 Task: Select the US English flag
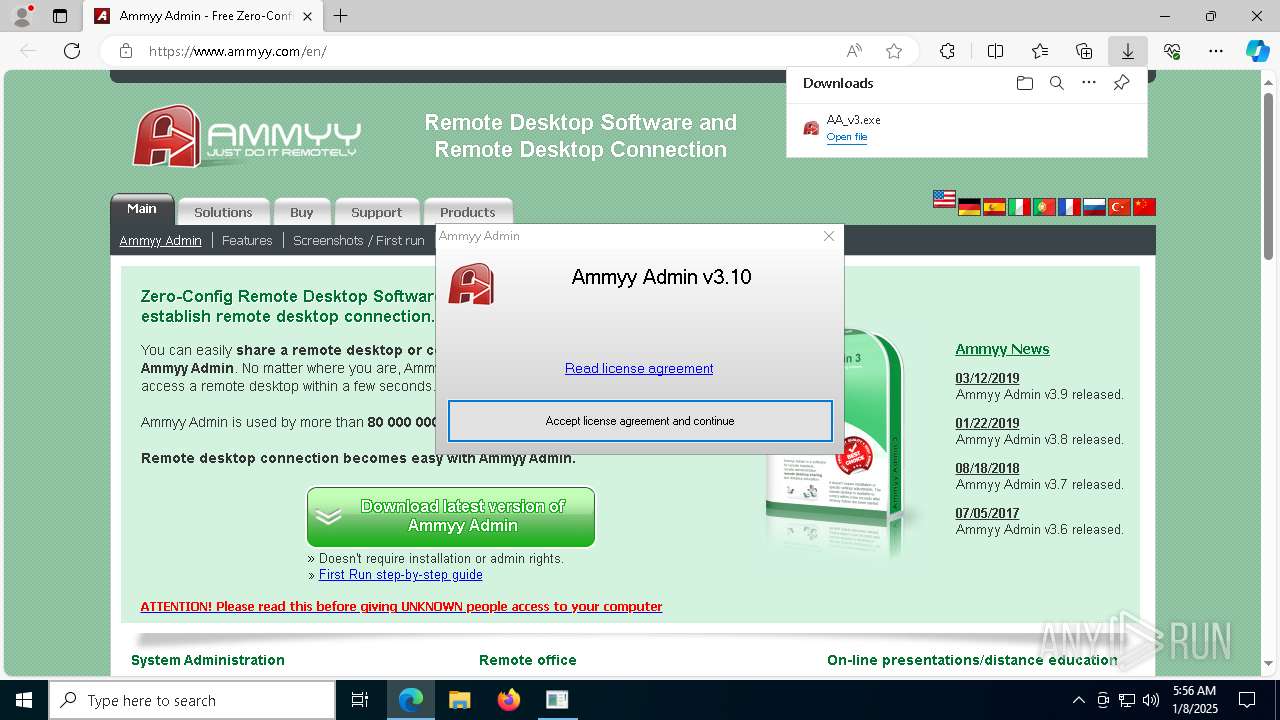click(x=944, y=199)
